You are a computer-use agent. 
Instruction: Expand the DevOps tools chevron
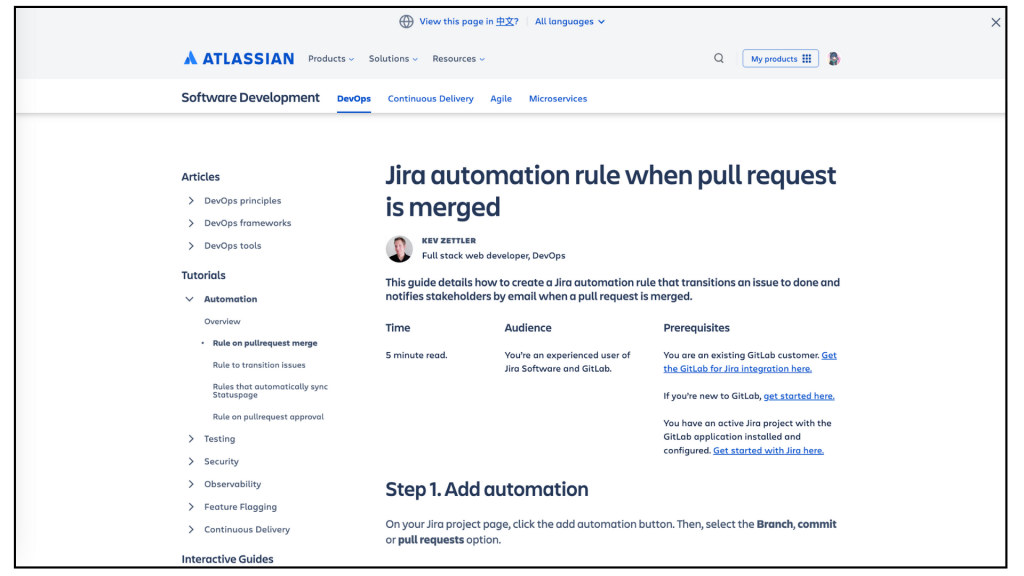(191, 246)
